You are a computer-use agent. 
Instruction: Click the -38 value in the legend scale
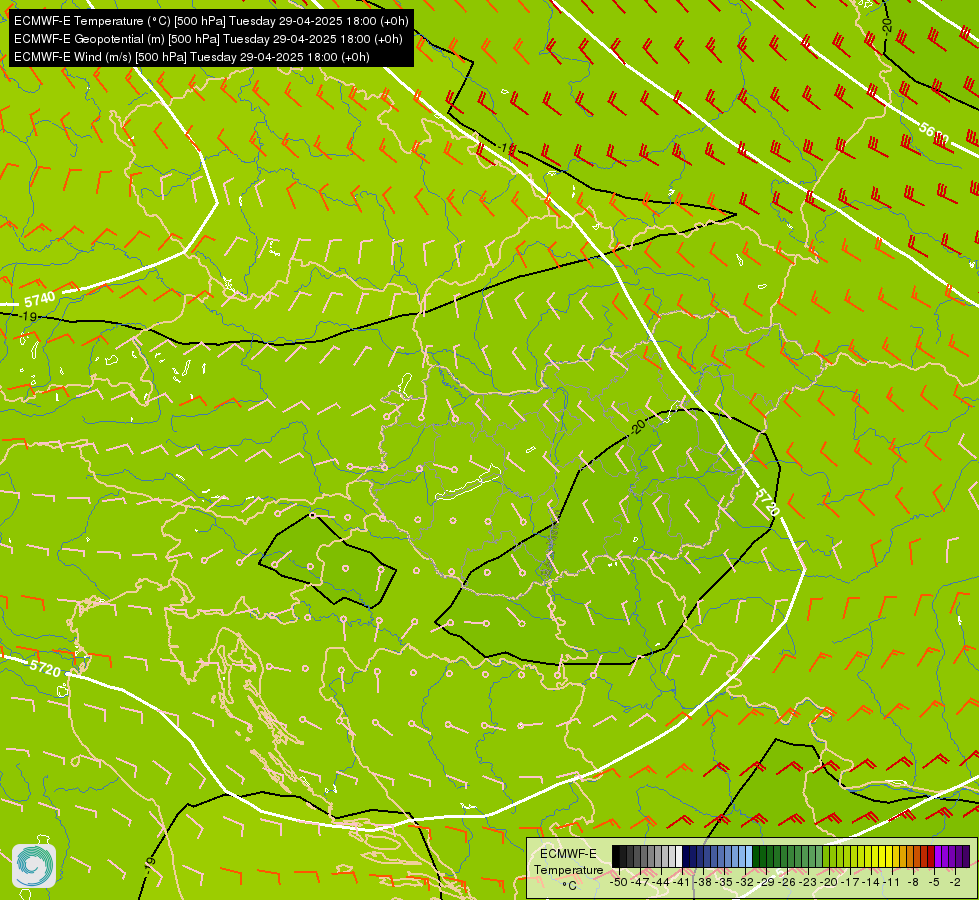pos(702,882)
